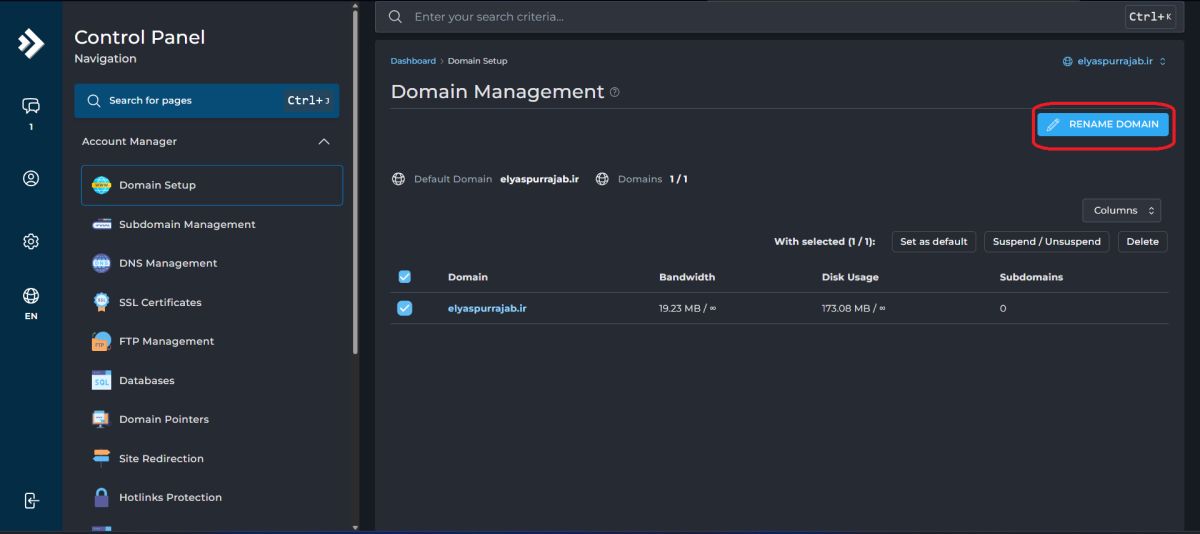
Task: Click the SSL Certificates icon in sidebar
Action: [x=101, y=302]
